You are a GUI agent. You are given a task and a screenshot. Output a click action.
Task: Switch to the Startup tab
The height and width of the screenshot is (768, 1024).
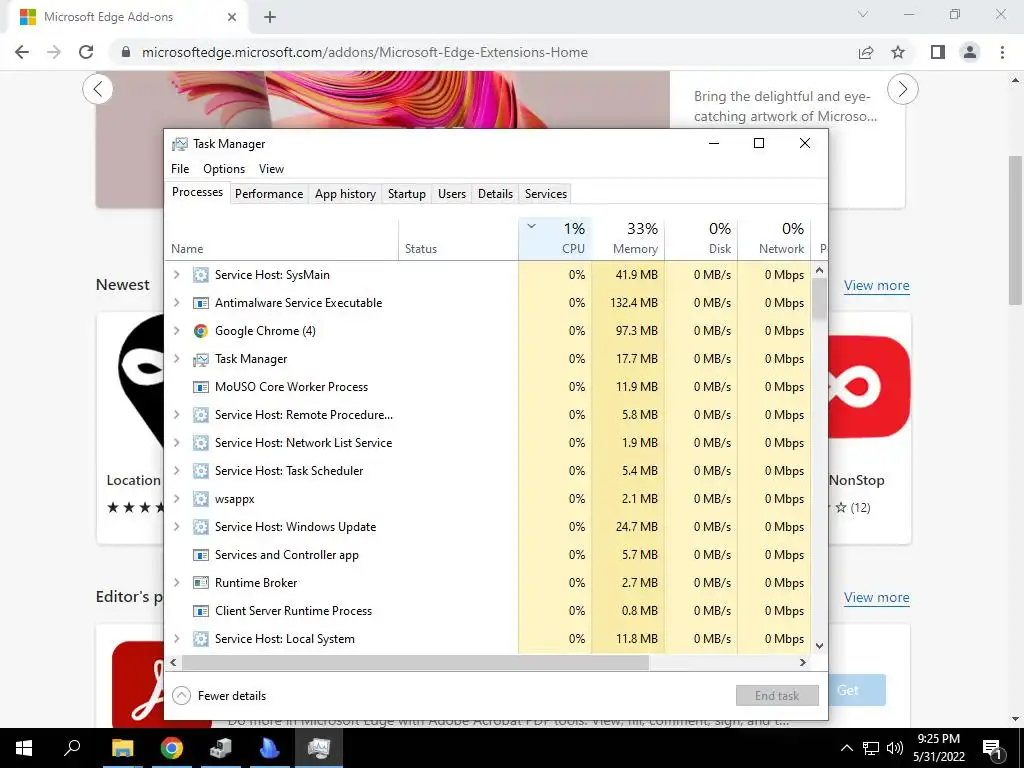pyautogui.click(x=407, y=194)
